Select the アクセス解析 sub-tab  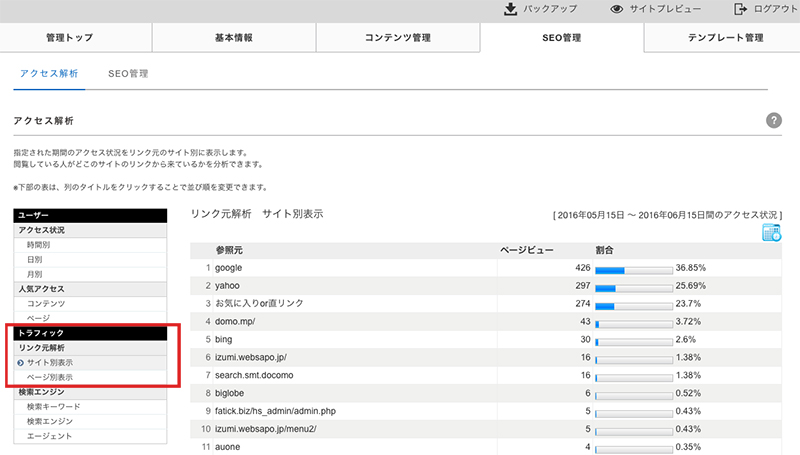[x=49, y=74]
